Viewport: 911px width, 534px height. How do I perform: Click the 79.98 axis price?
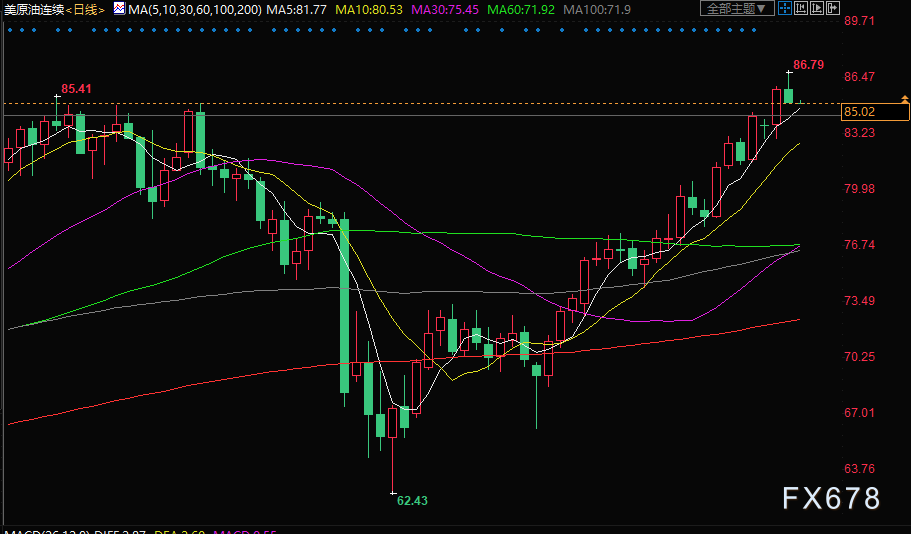859,188
